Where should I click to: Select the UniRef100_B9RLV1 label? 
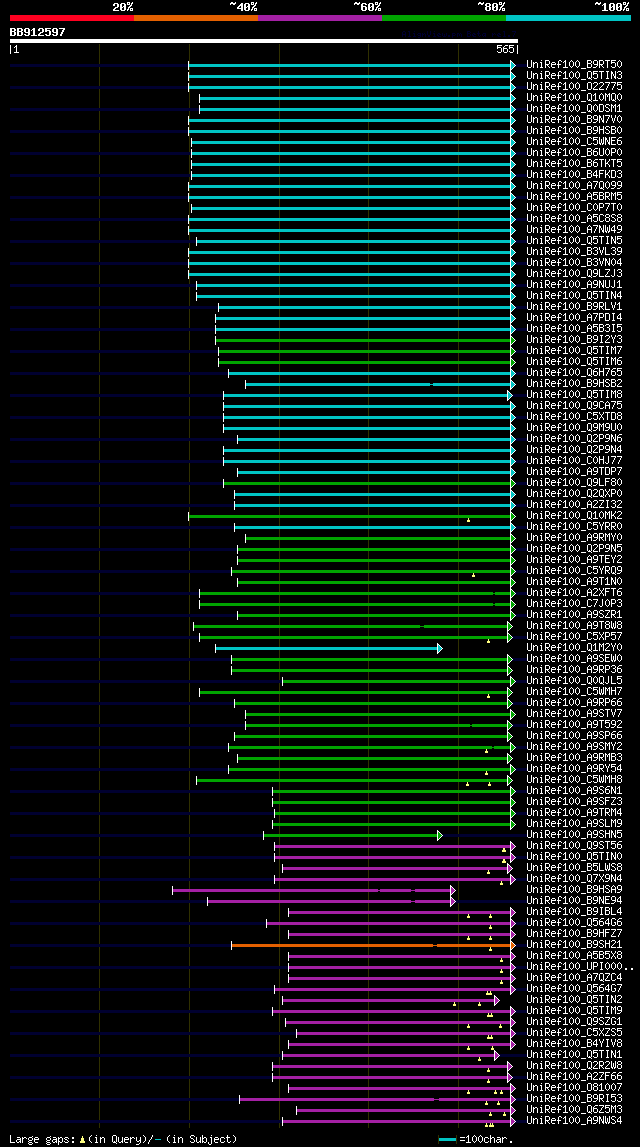pos(574,307)
